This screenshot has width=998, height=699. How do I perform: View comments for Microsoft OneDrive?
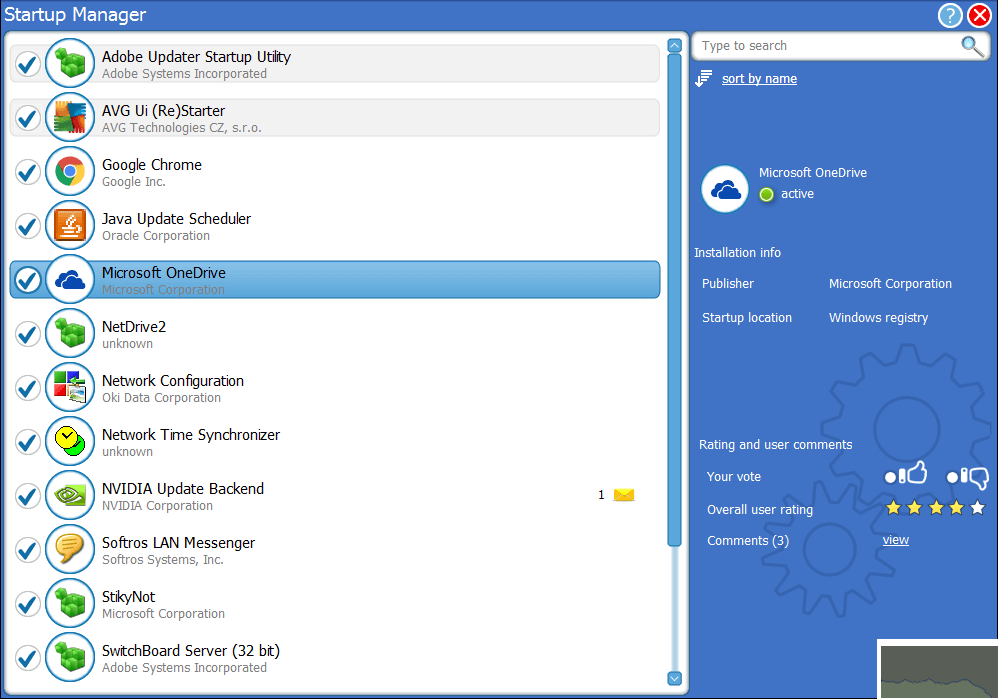tap(895, 540)
